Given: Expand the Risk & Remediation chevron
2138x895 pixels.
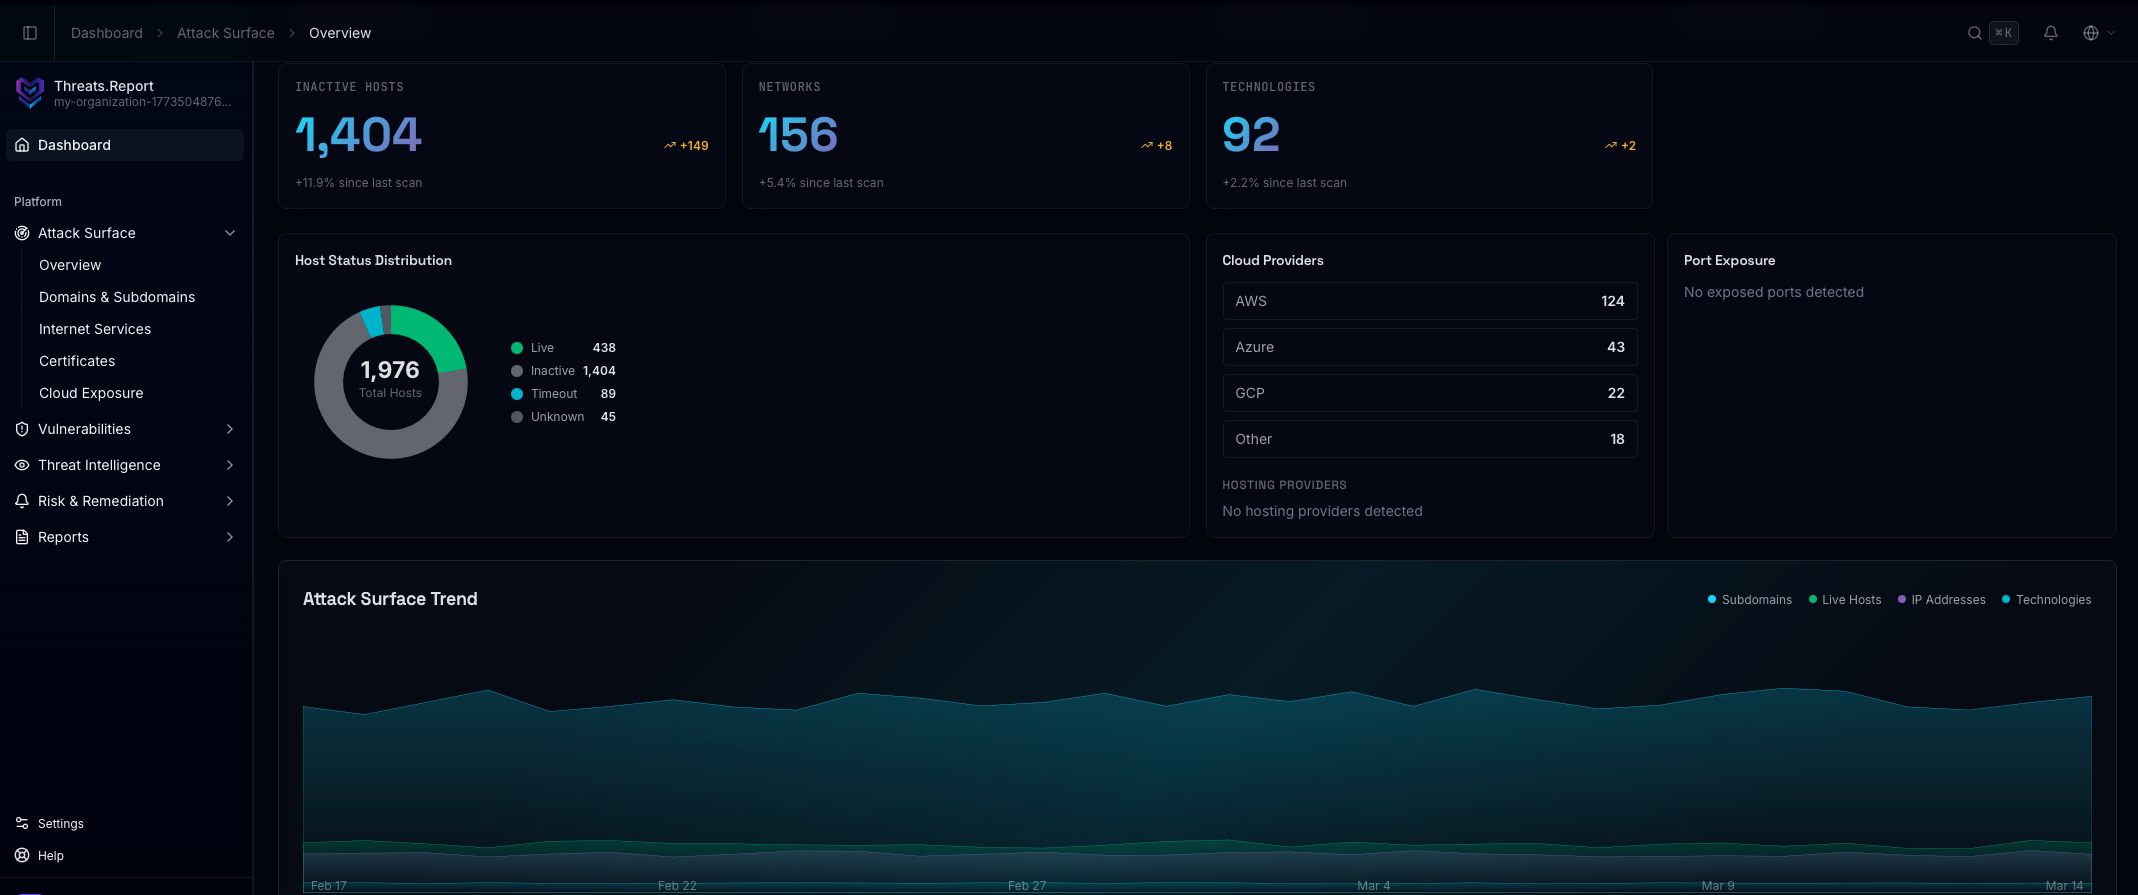Looking at the screenshot, I should click(x=230, y=501).
